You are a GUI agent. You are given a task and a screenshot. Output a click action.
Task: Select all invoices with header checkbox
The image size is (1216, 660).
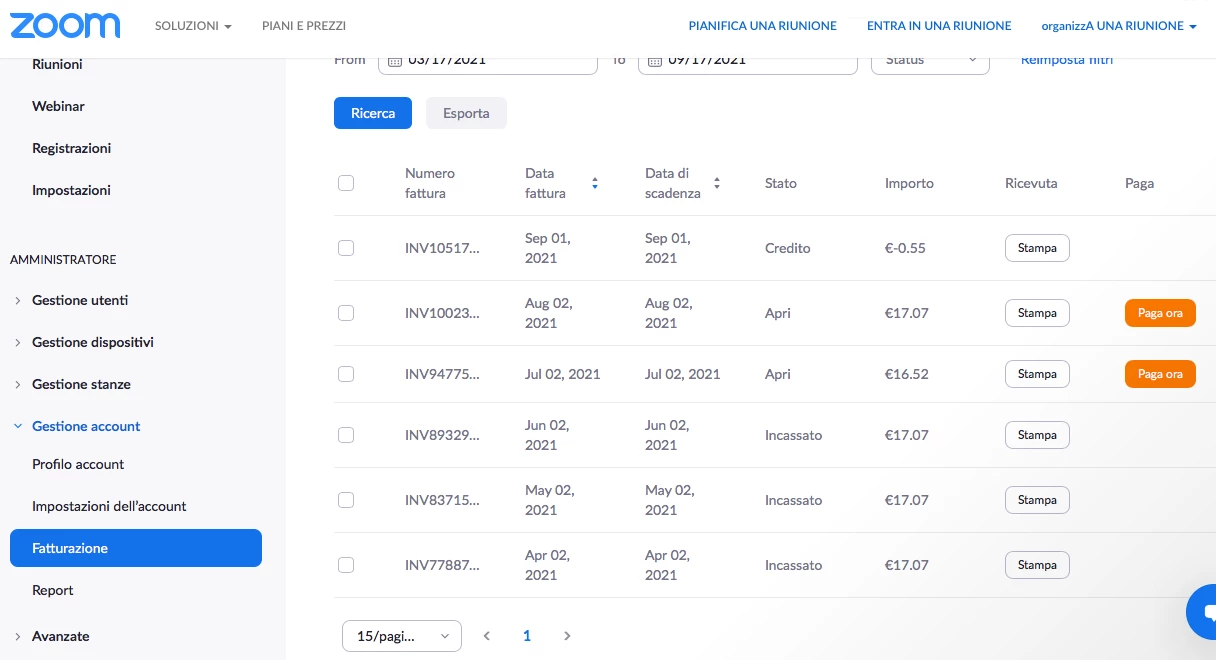346,183
